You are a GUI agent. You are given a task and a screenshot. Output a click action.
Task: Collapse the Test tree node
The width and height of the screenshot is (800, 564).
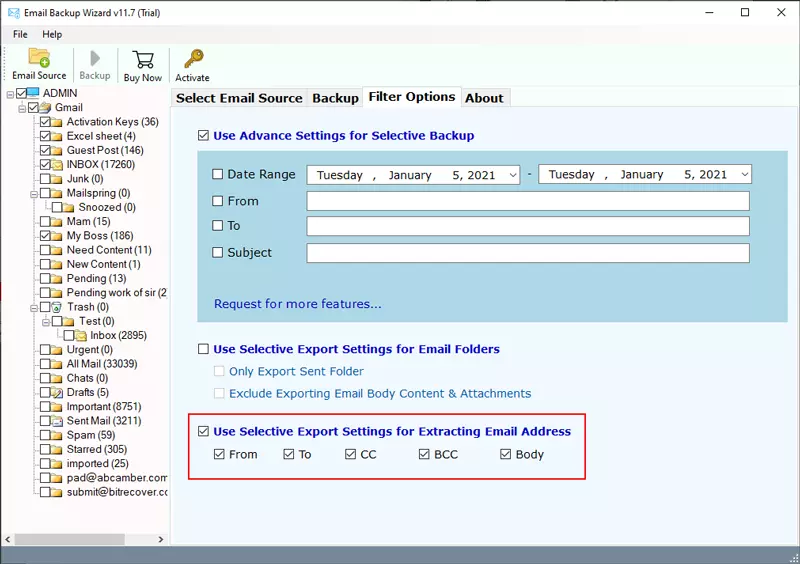[46, 323]
